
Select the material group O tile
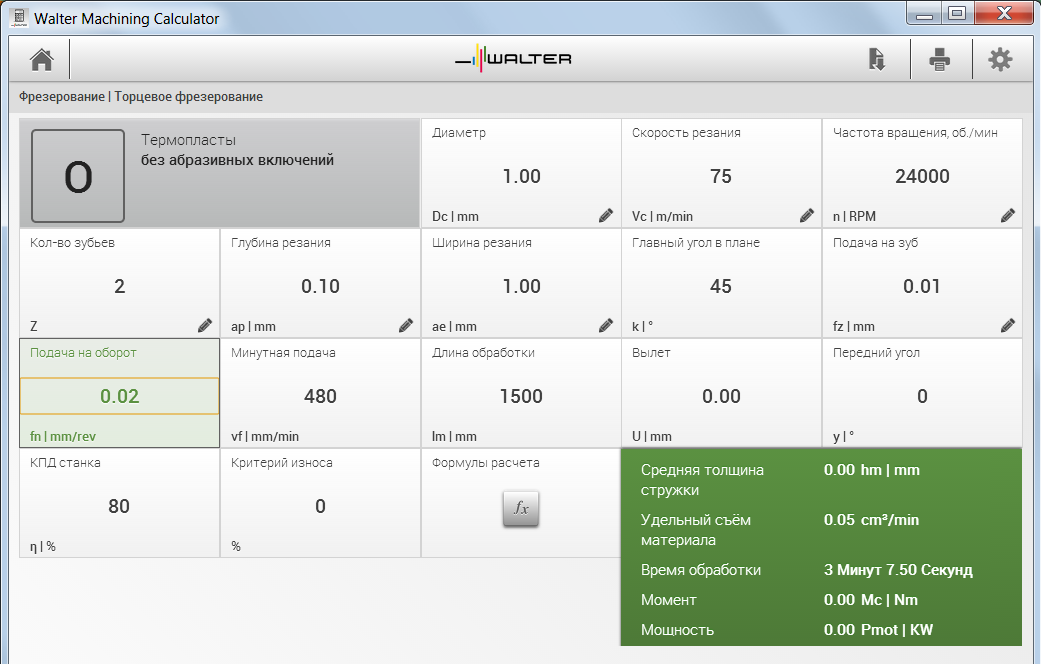[78, 176]
